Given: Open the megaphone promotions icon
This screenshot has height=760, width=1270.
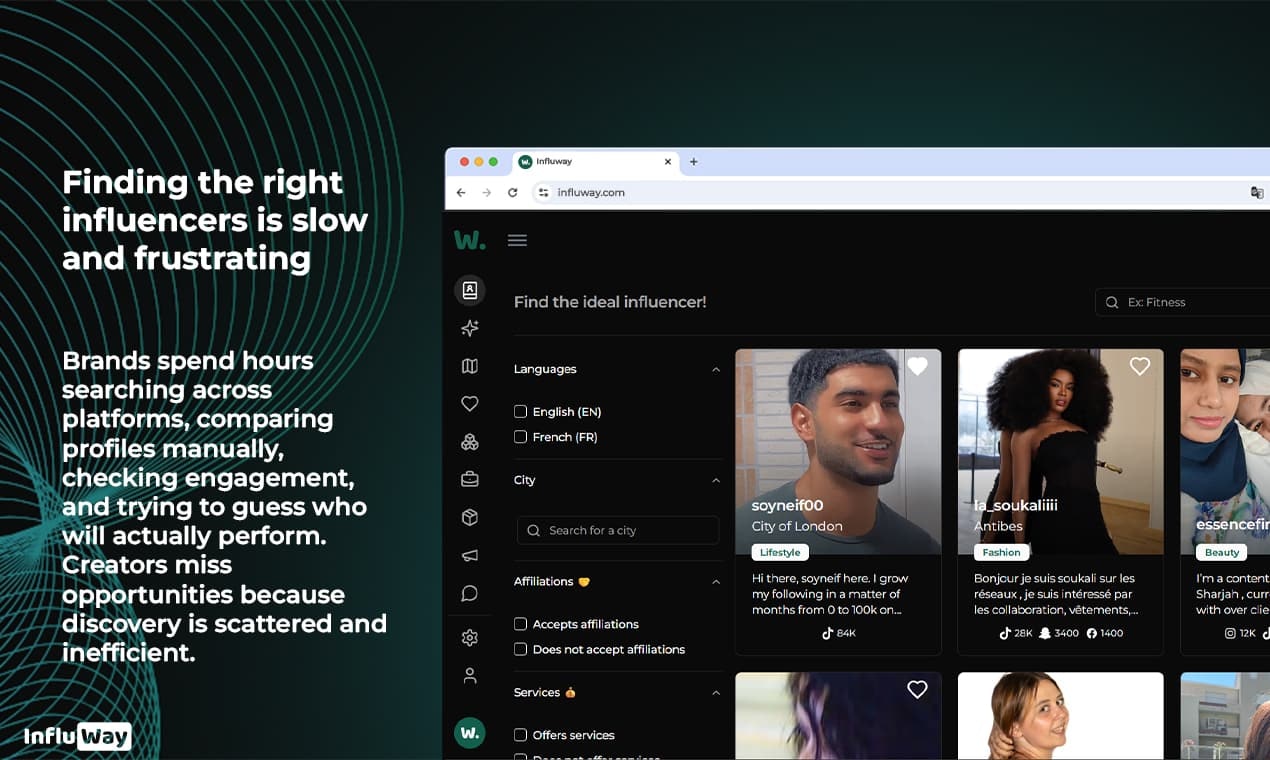Looking at the screenshot, I should [x=470, y=555].
